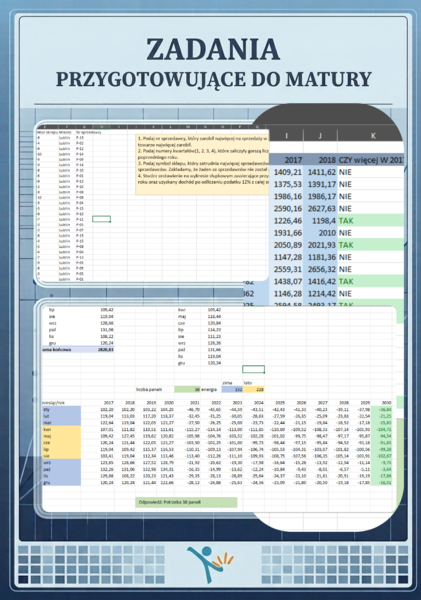Select the cell with value 1411,62
The width and height of the screenshot is (421, 600).
point(320,172)
